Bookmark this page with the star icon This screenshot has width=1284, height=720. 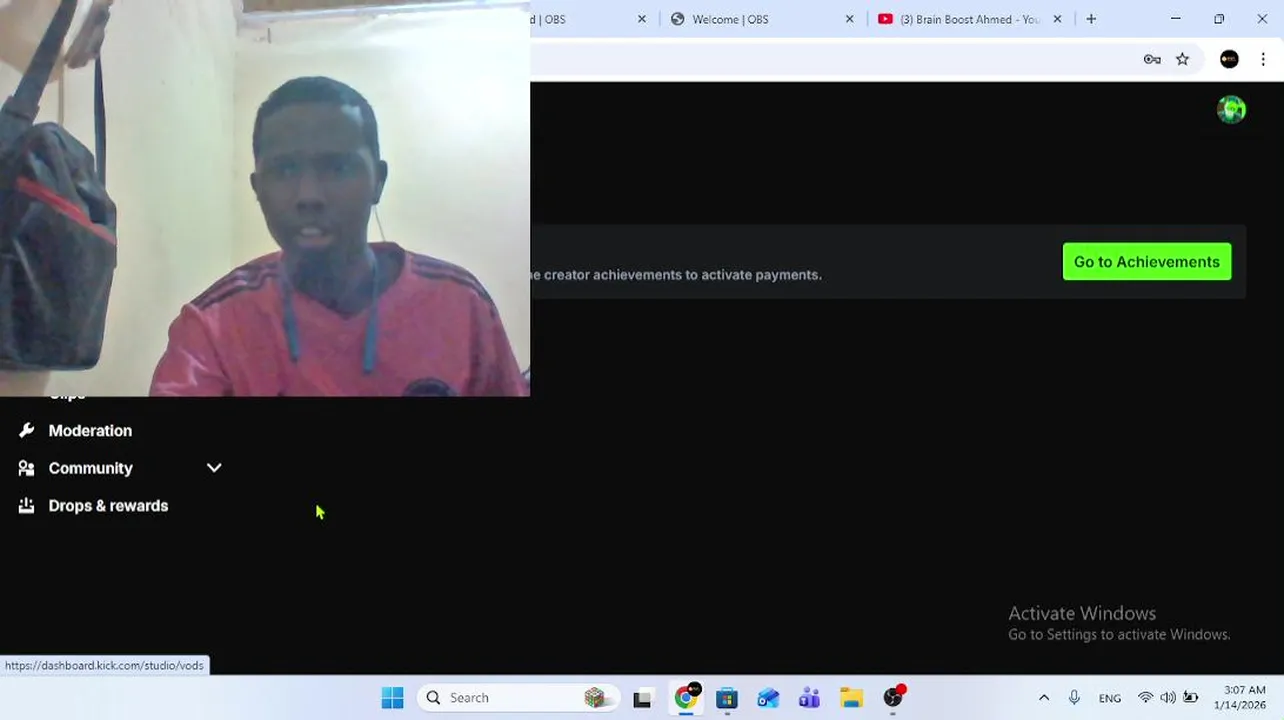1183,59
